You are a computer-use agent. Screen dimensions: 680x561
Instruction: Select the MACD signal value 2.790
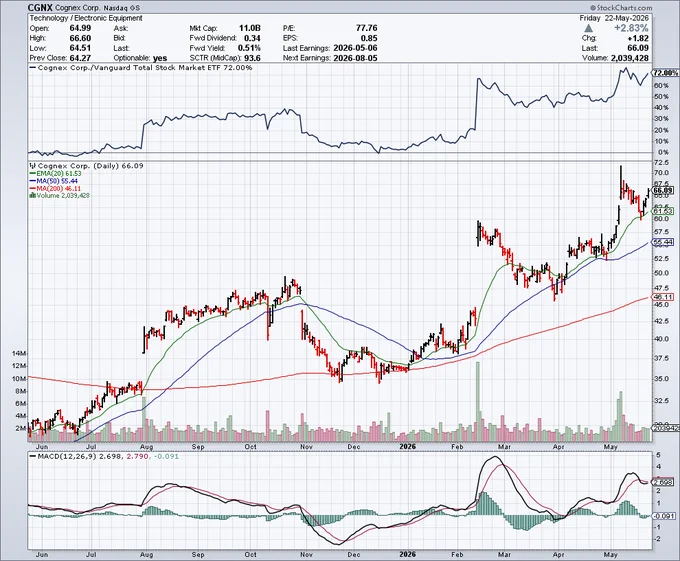(138, 457)
